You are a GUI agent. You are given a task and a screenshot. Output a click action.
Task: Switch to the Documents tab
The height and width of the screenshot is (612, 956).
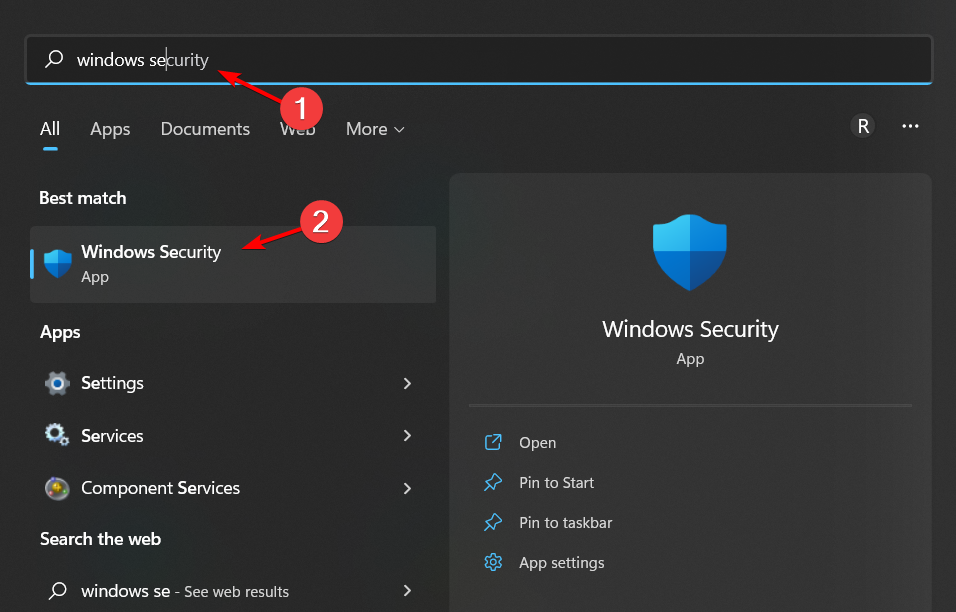coord(204,129)
